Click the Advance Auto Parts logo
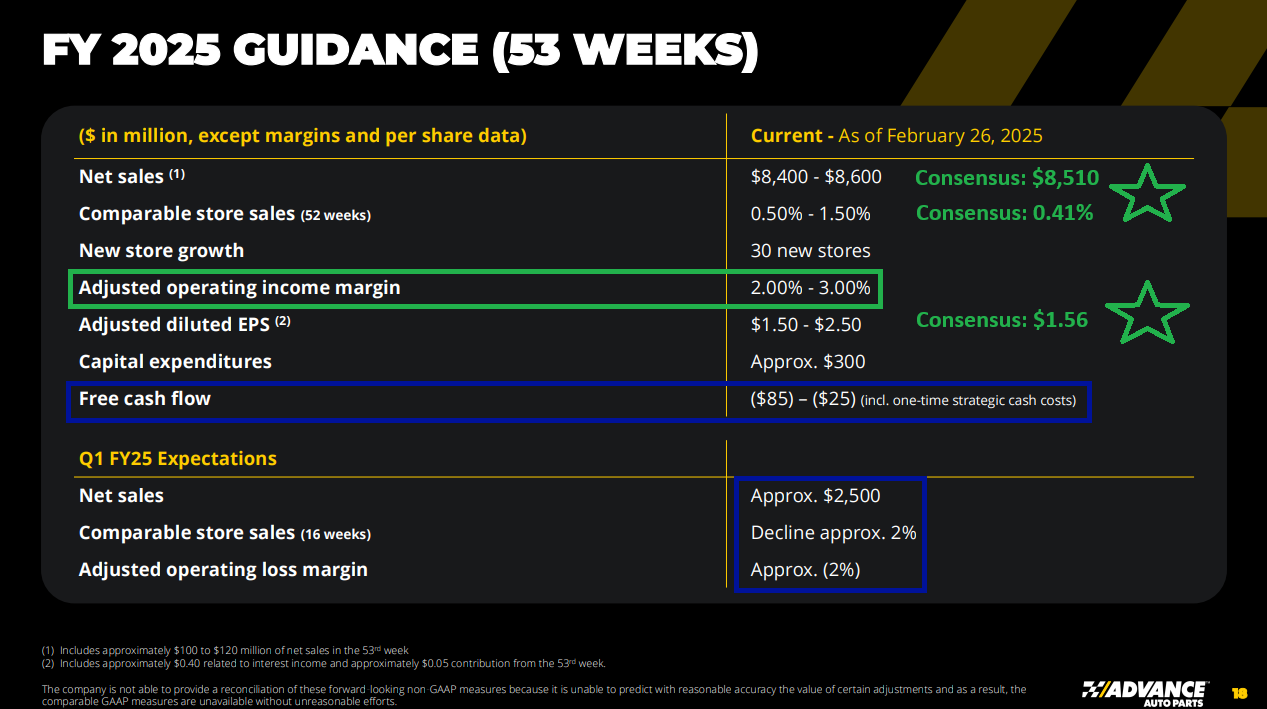Viewport: 1267px width, 709px height. [1145, 693]
